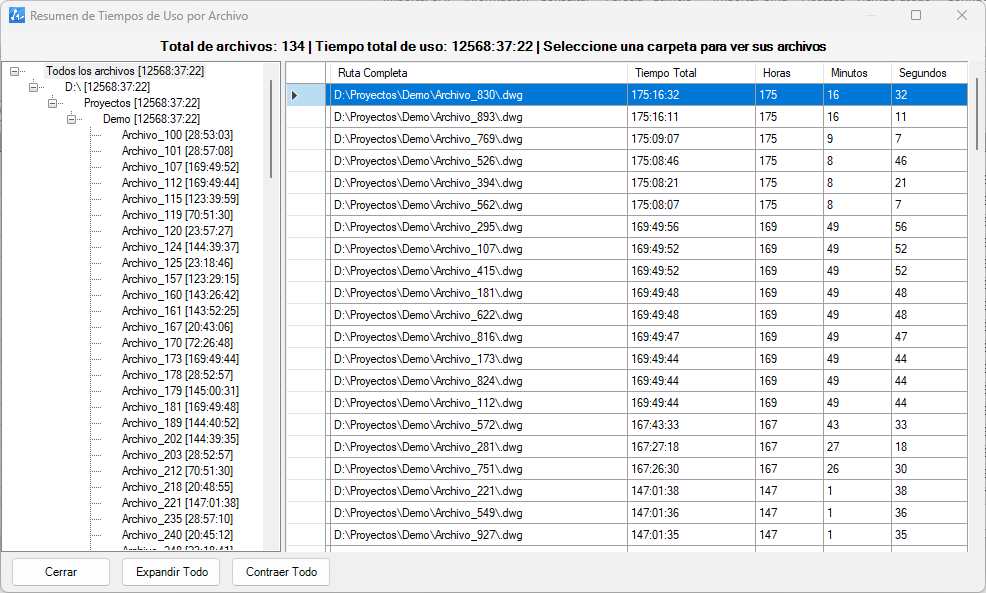Click the 'Expandir Todo' button
The image size is (986, 593).
[170, 572]
